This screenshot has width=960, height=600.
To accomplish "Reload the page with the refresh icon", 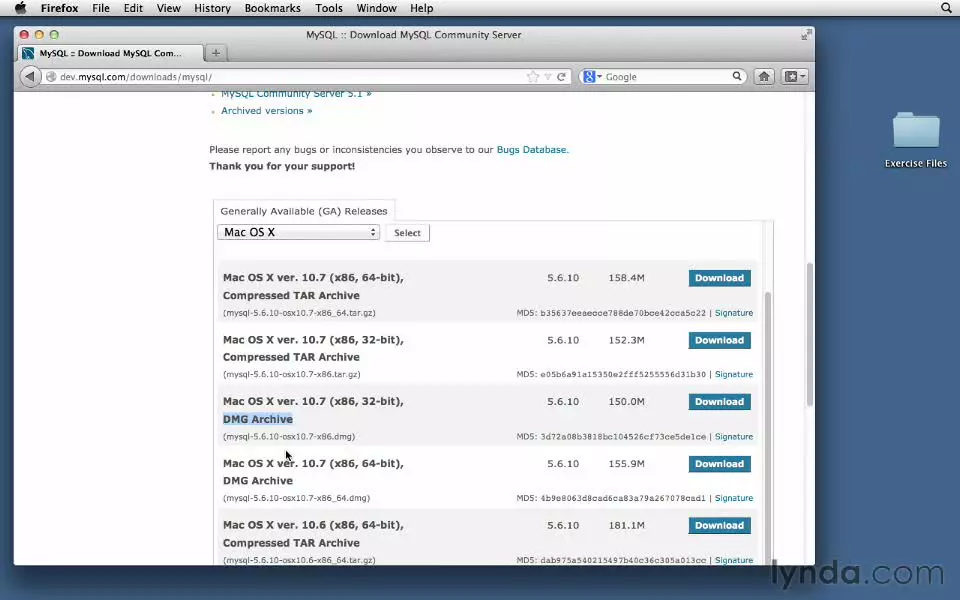I will (x=562, y=77).
